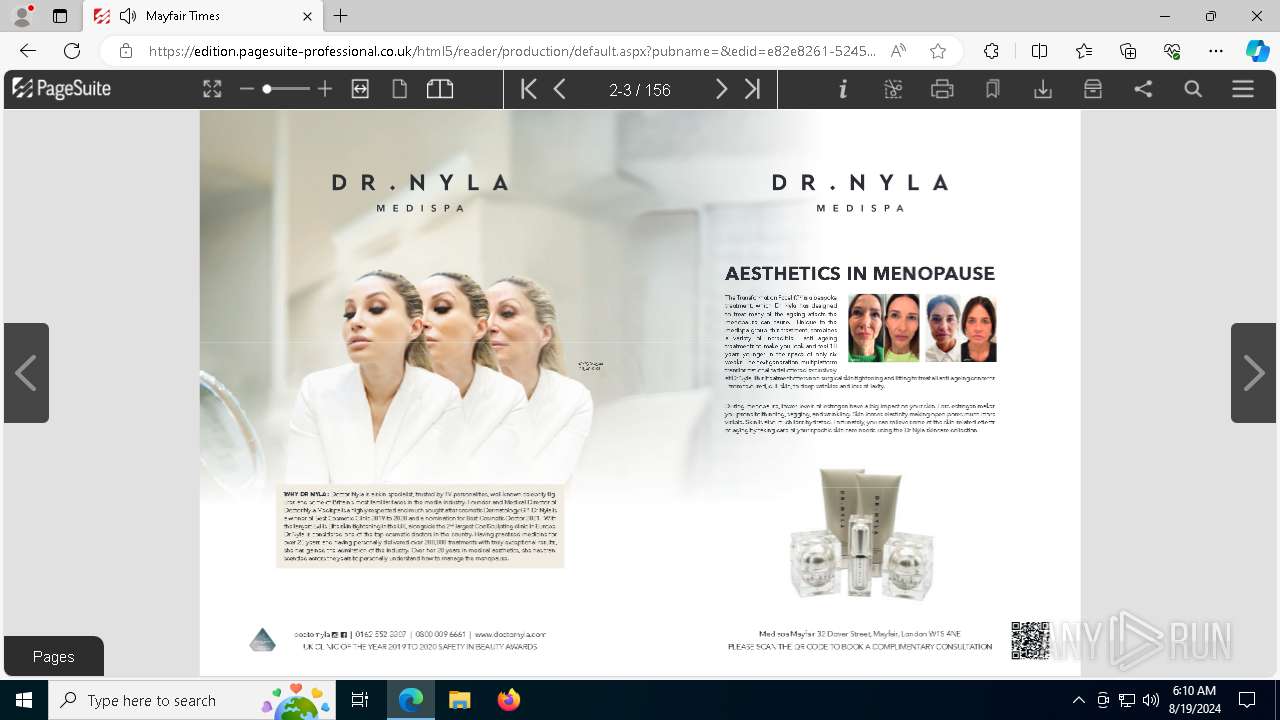
Task: Jump to last page
Action: tap(752, 89)
